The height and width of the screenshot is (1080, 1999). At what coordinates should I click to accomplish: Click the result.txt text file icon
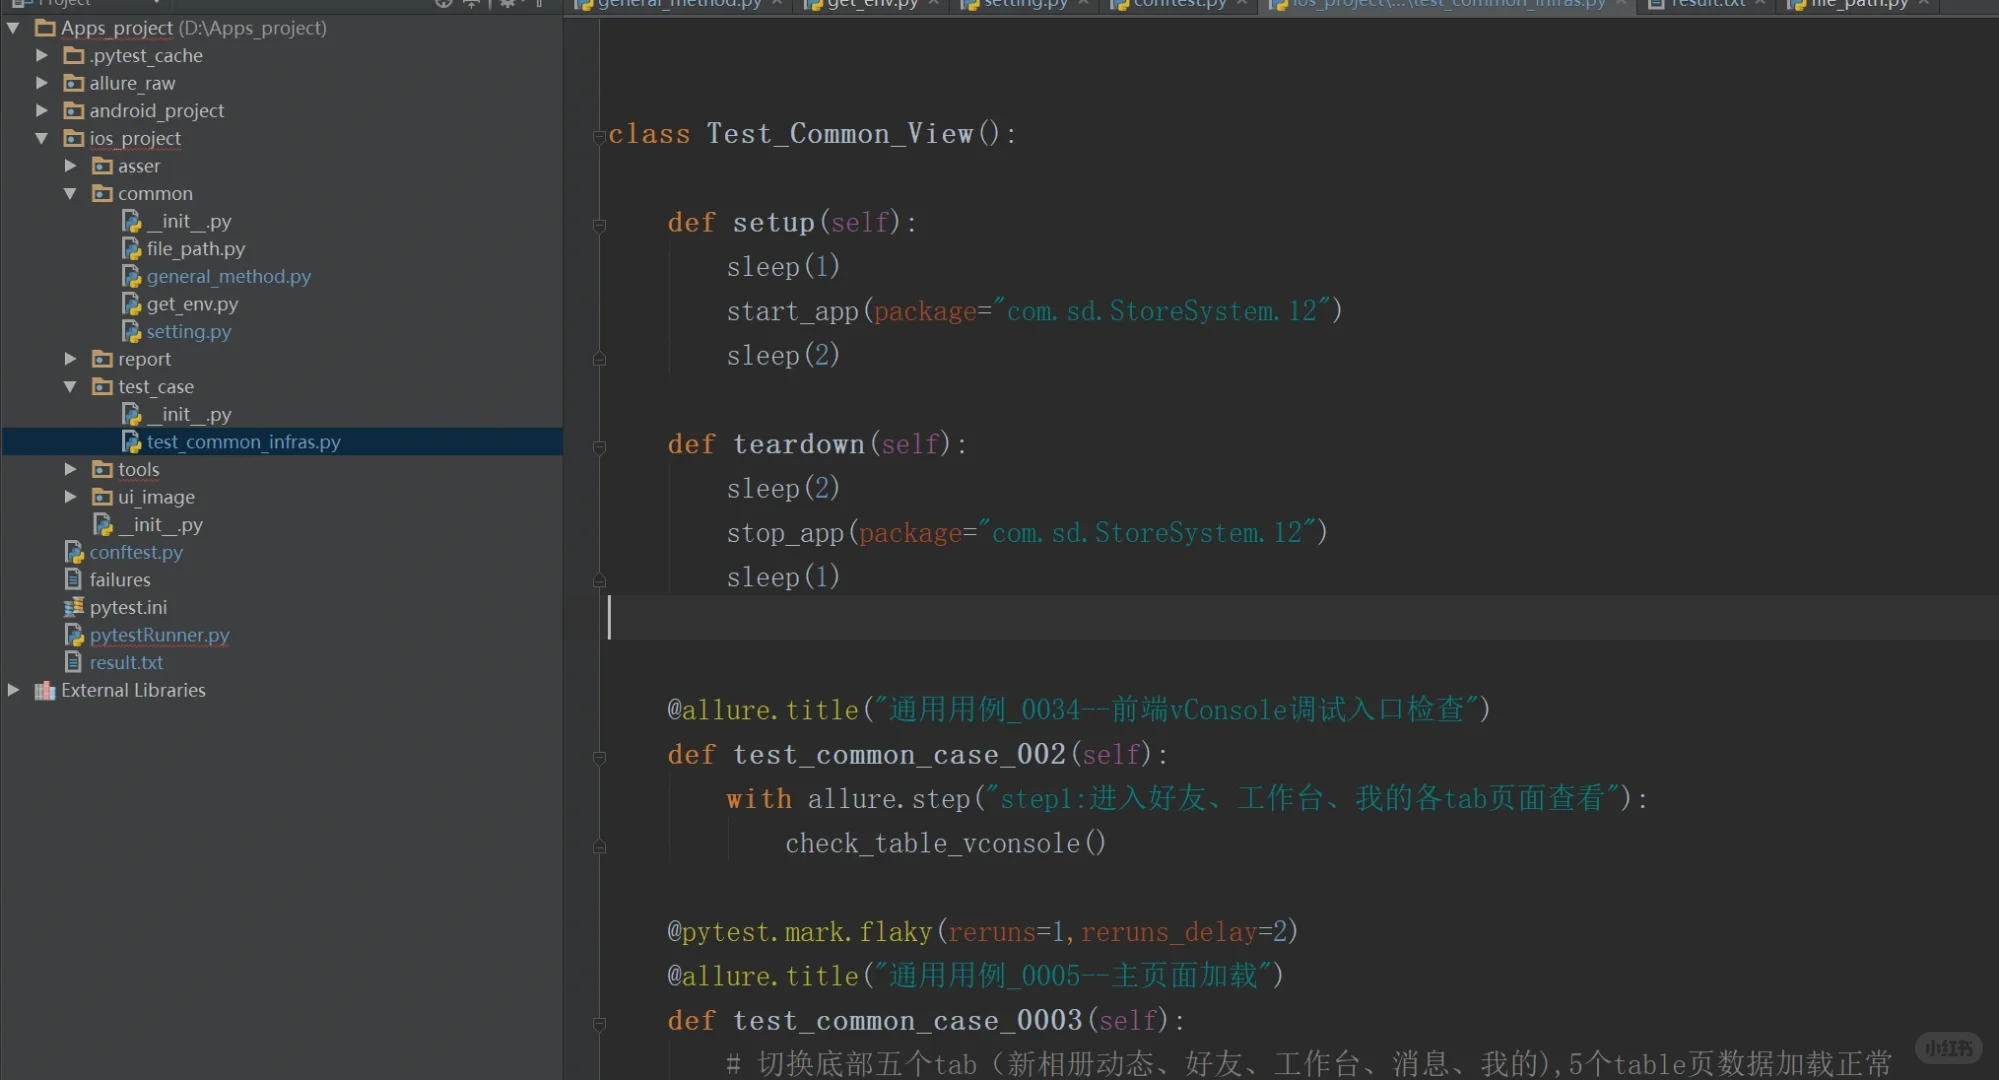click(73, 662)
